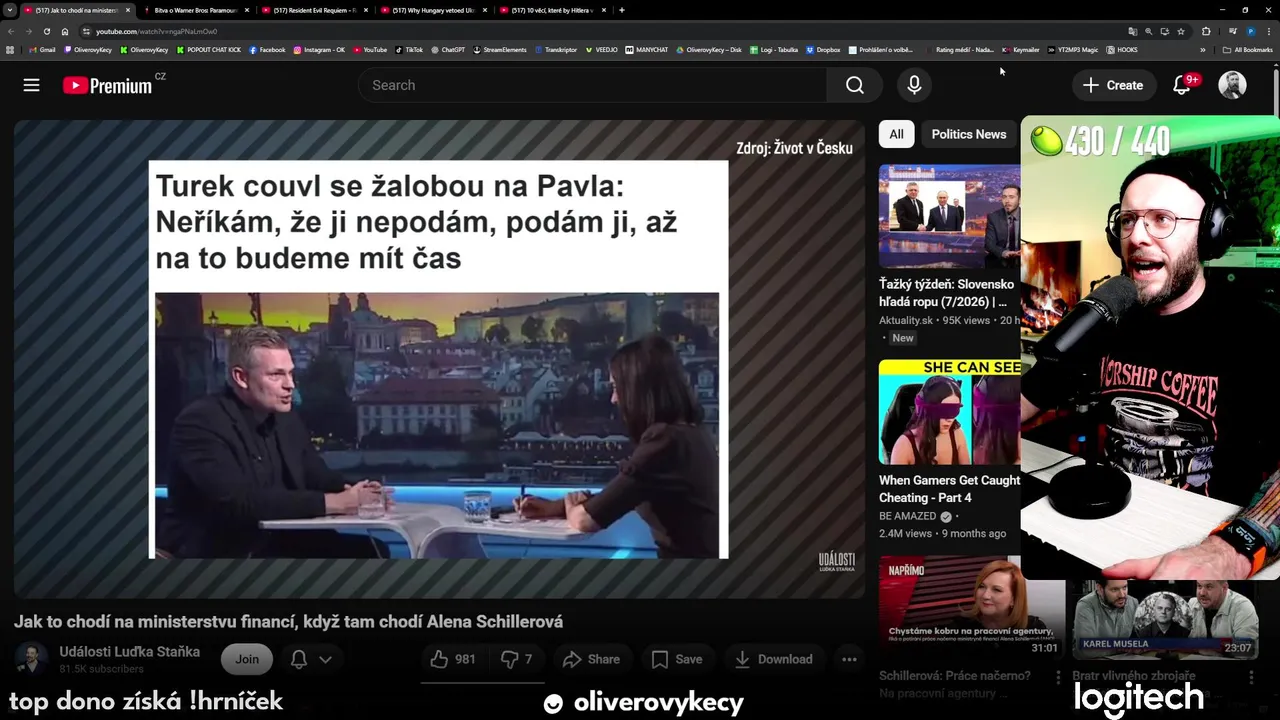Open the browser extensions puzzle icon
The height and width of the screenshot is (720, 1280).
(x=1206, y=31)
